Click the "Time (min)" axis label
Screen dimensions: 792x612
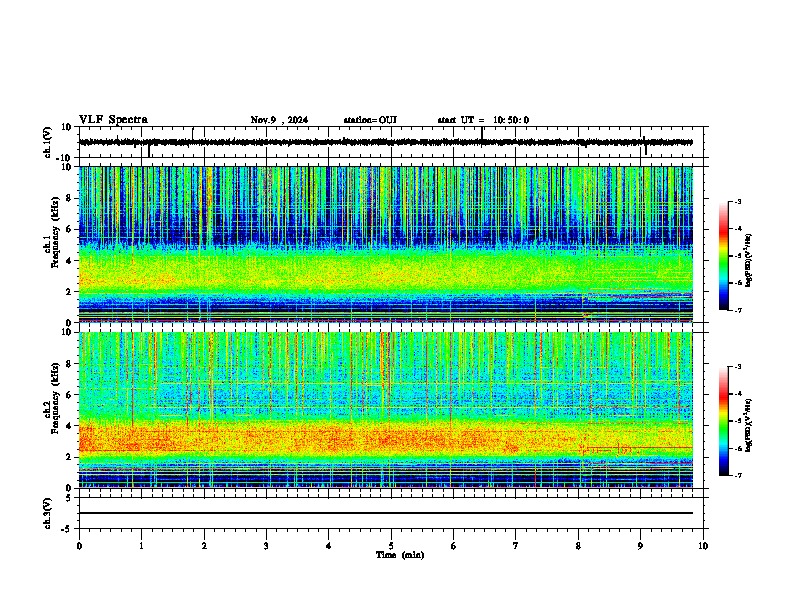click(x=400, y=555)
